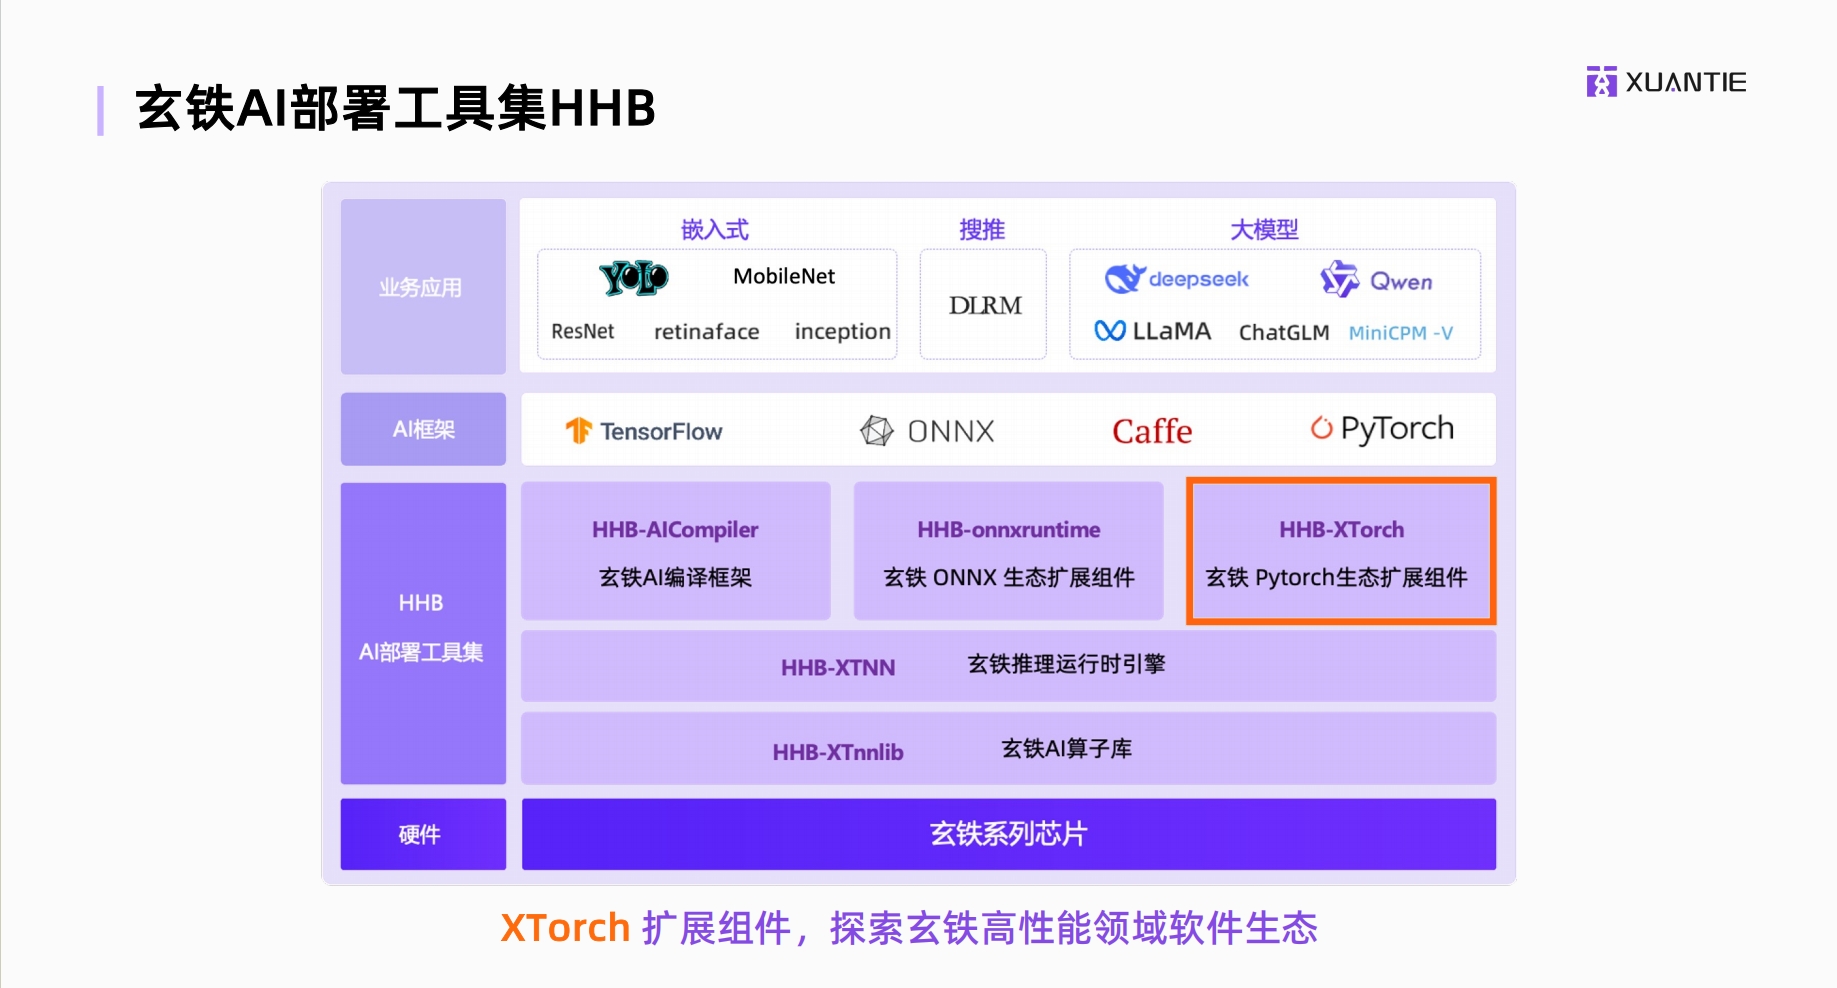Click the 玄铁推理运行时引擎 text
Screen dimensions: 1837x988
tap(1066, 664)
